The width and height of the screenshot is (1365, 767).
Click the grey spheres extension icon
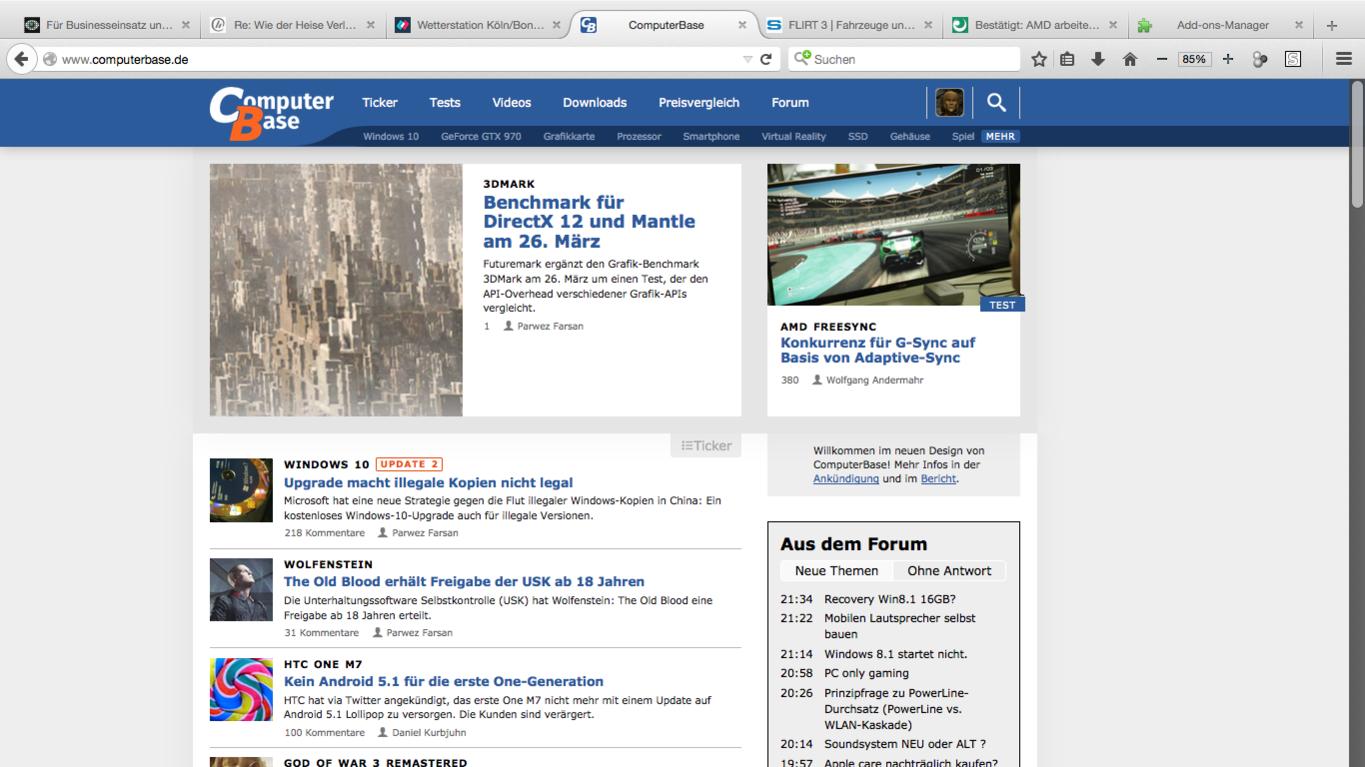tap(1260, 59)
